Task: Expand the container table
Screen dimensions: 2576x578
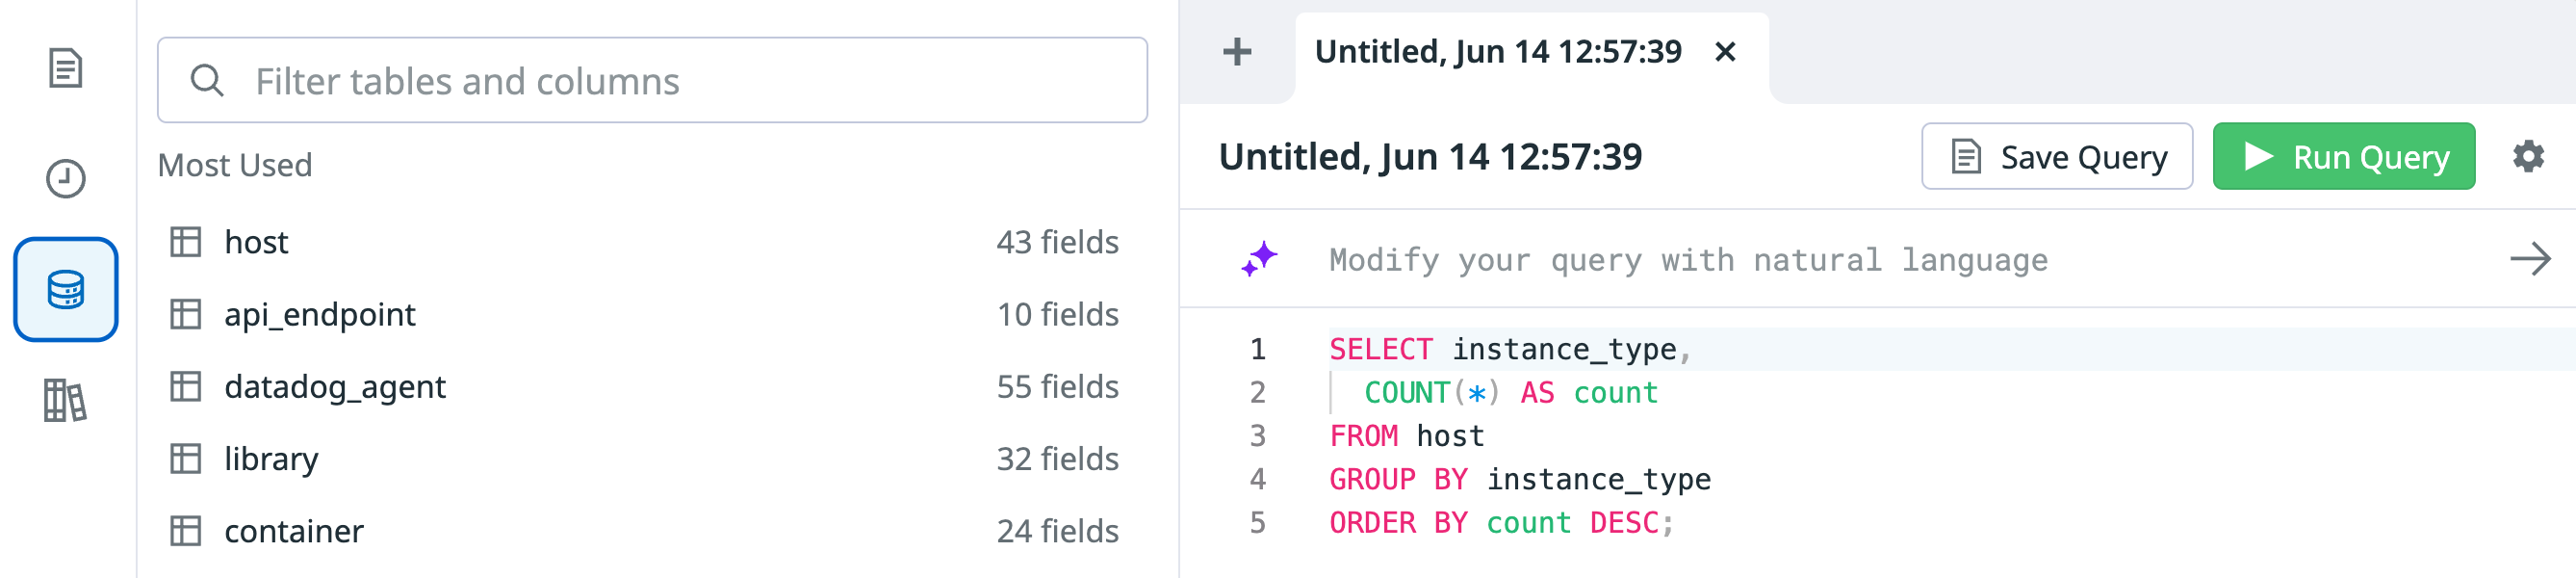Action: [644, 530]
